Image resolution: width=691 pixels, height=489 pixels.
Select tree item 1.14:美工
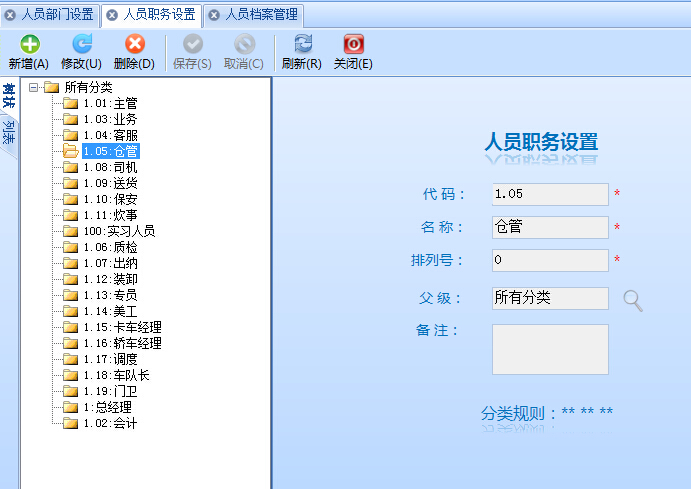click(110, 311)
